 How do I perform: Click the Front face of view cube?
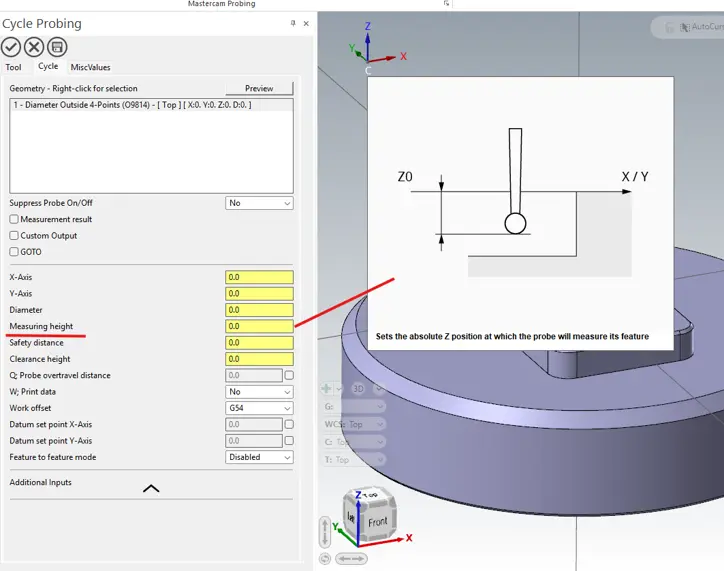(377, 522)
